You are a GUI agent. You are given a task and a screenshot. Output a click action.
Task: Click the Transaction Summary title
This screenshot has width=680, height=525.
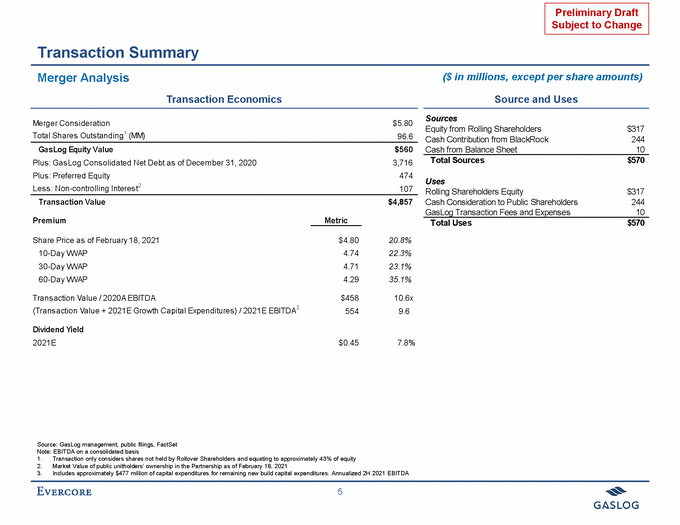[117, 52]
